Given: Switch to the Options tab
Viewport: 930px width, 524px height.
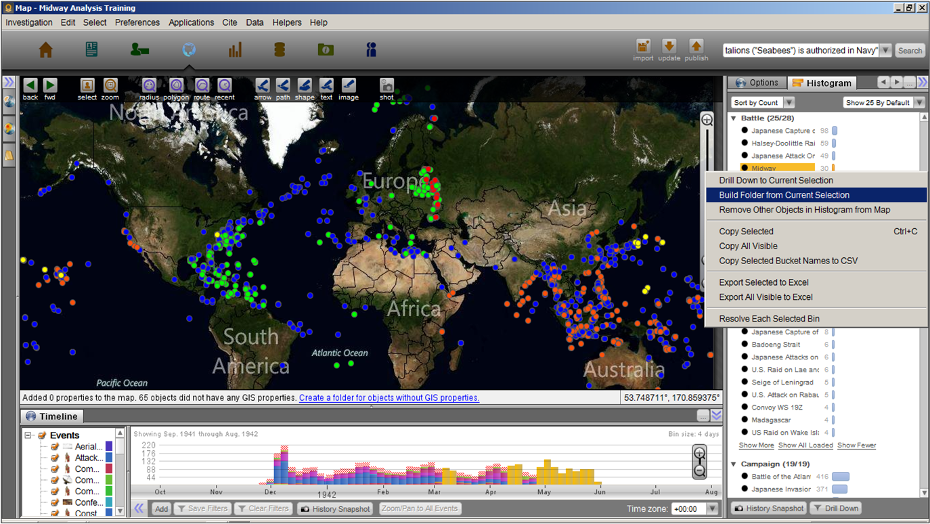Looking at the screenshot, I should 757,82.
